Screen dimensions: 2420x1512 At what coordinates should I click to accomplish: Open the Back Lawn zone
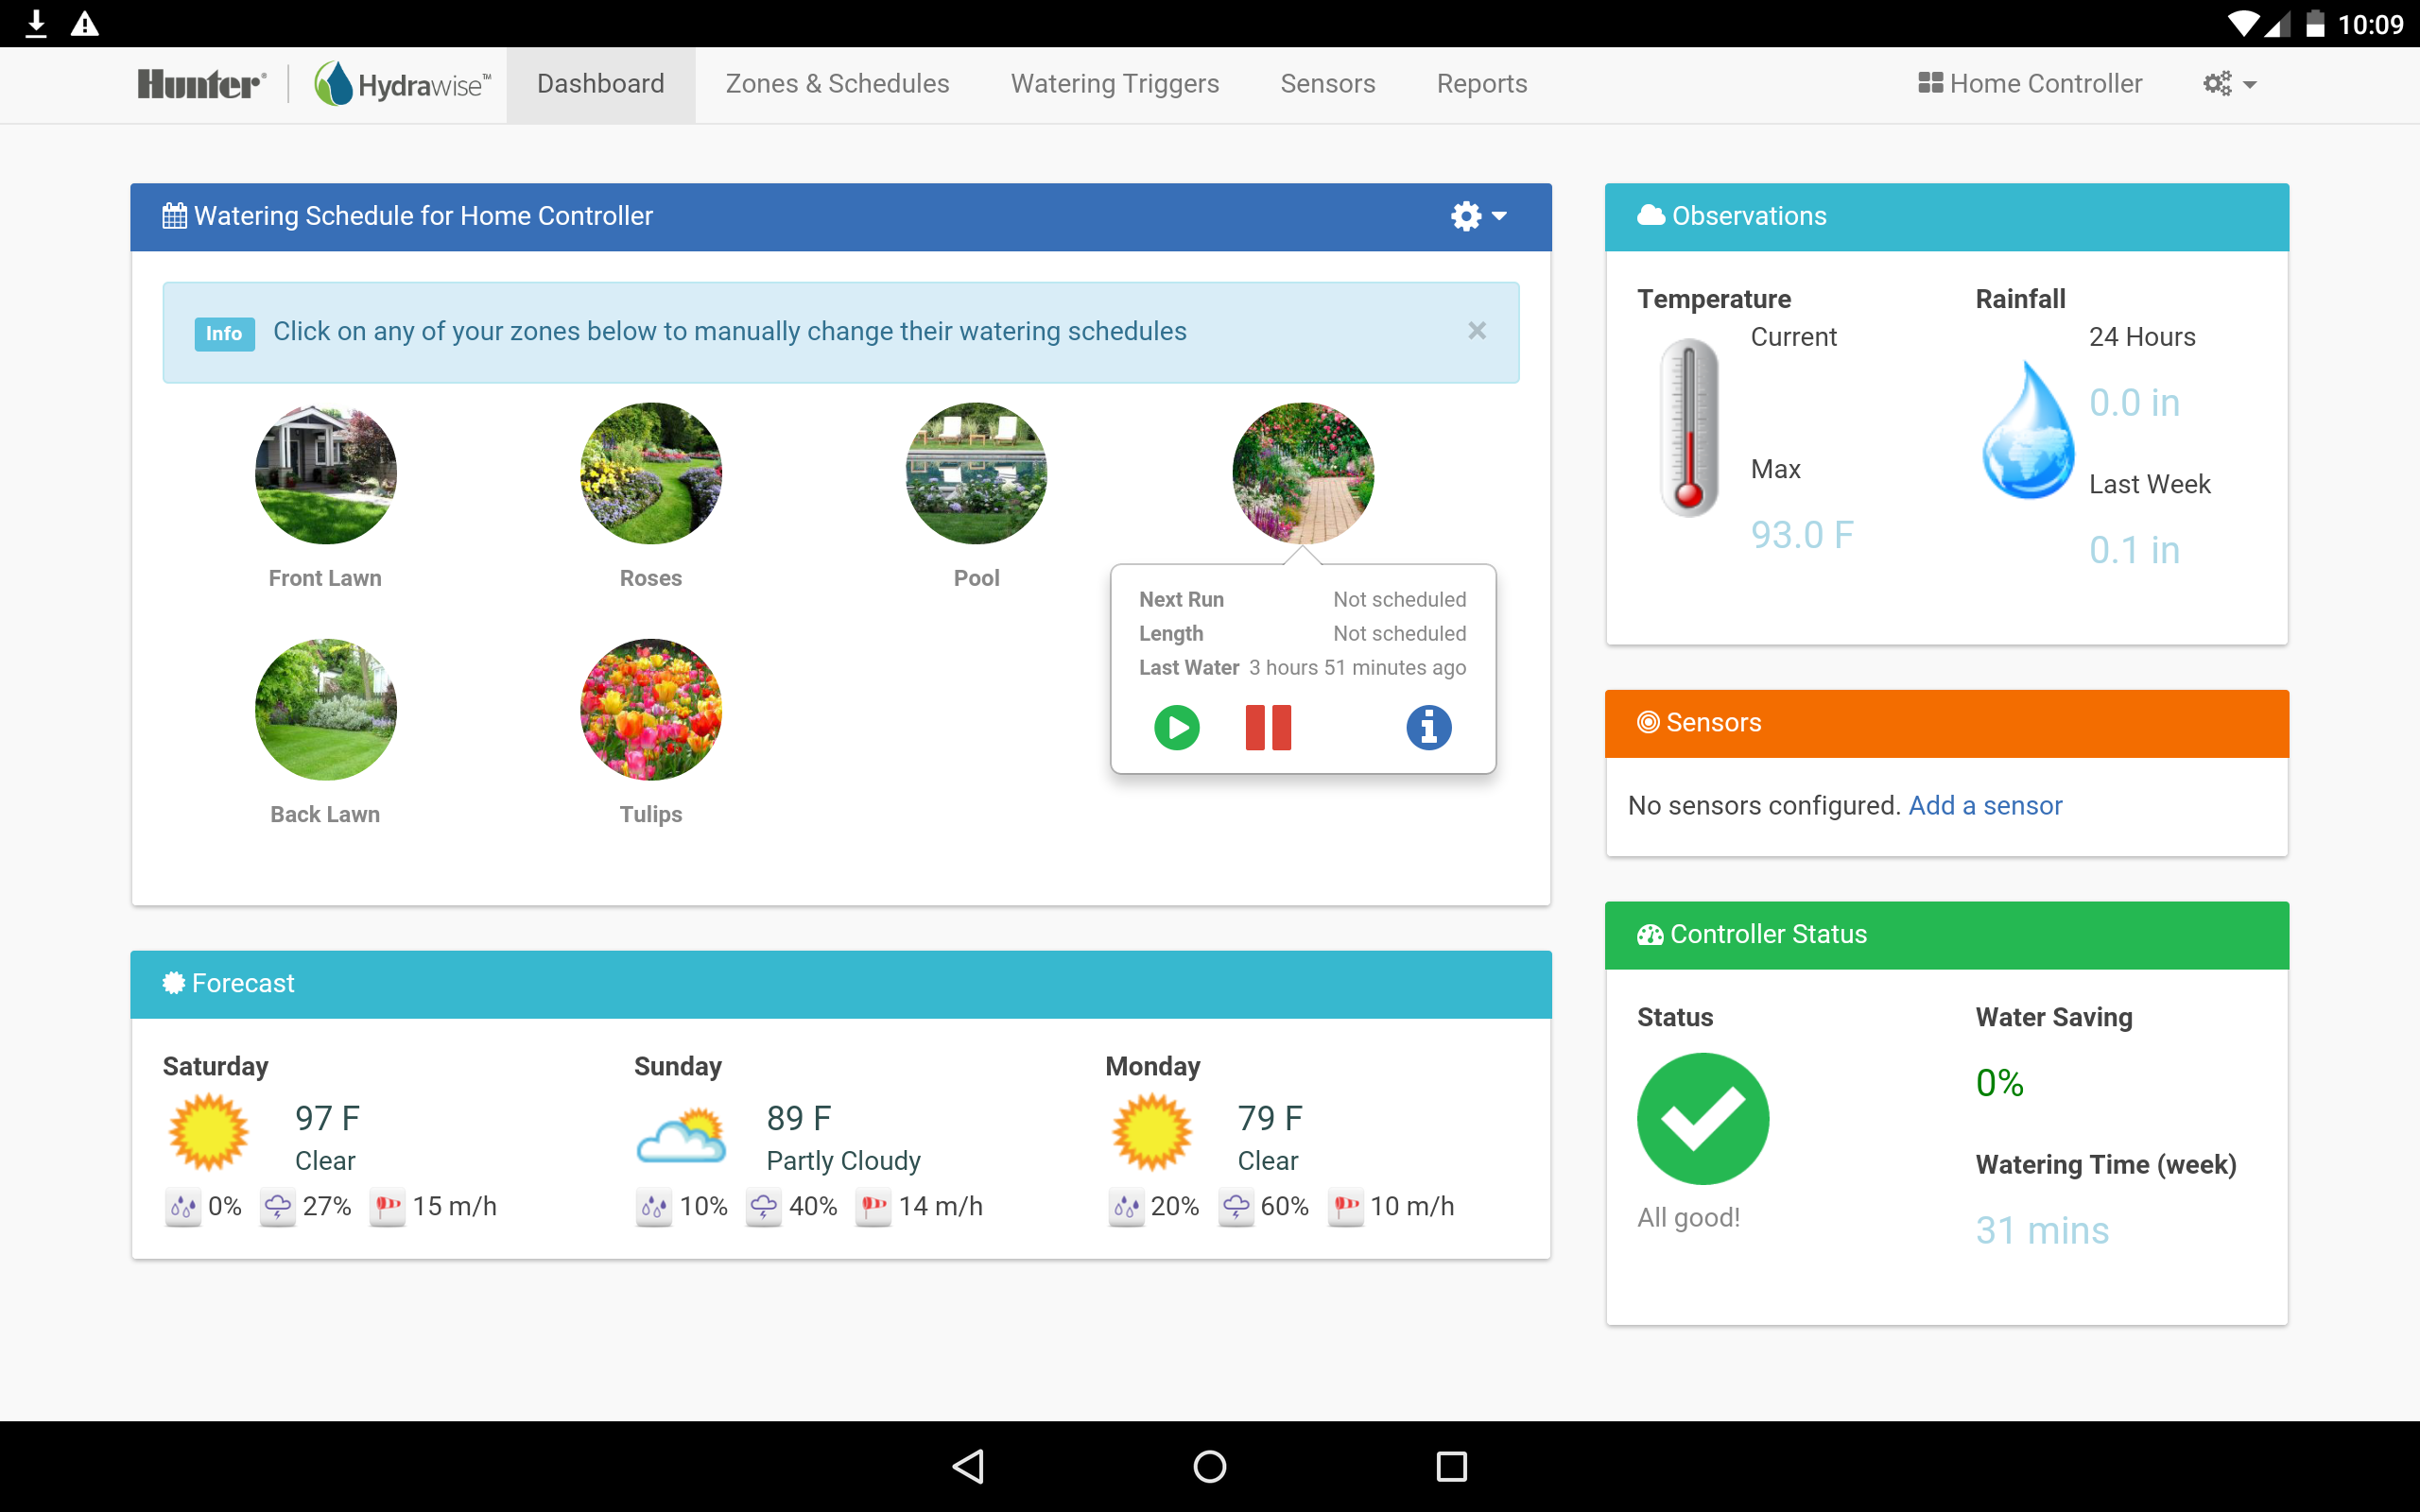(x=325, y=710)
